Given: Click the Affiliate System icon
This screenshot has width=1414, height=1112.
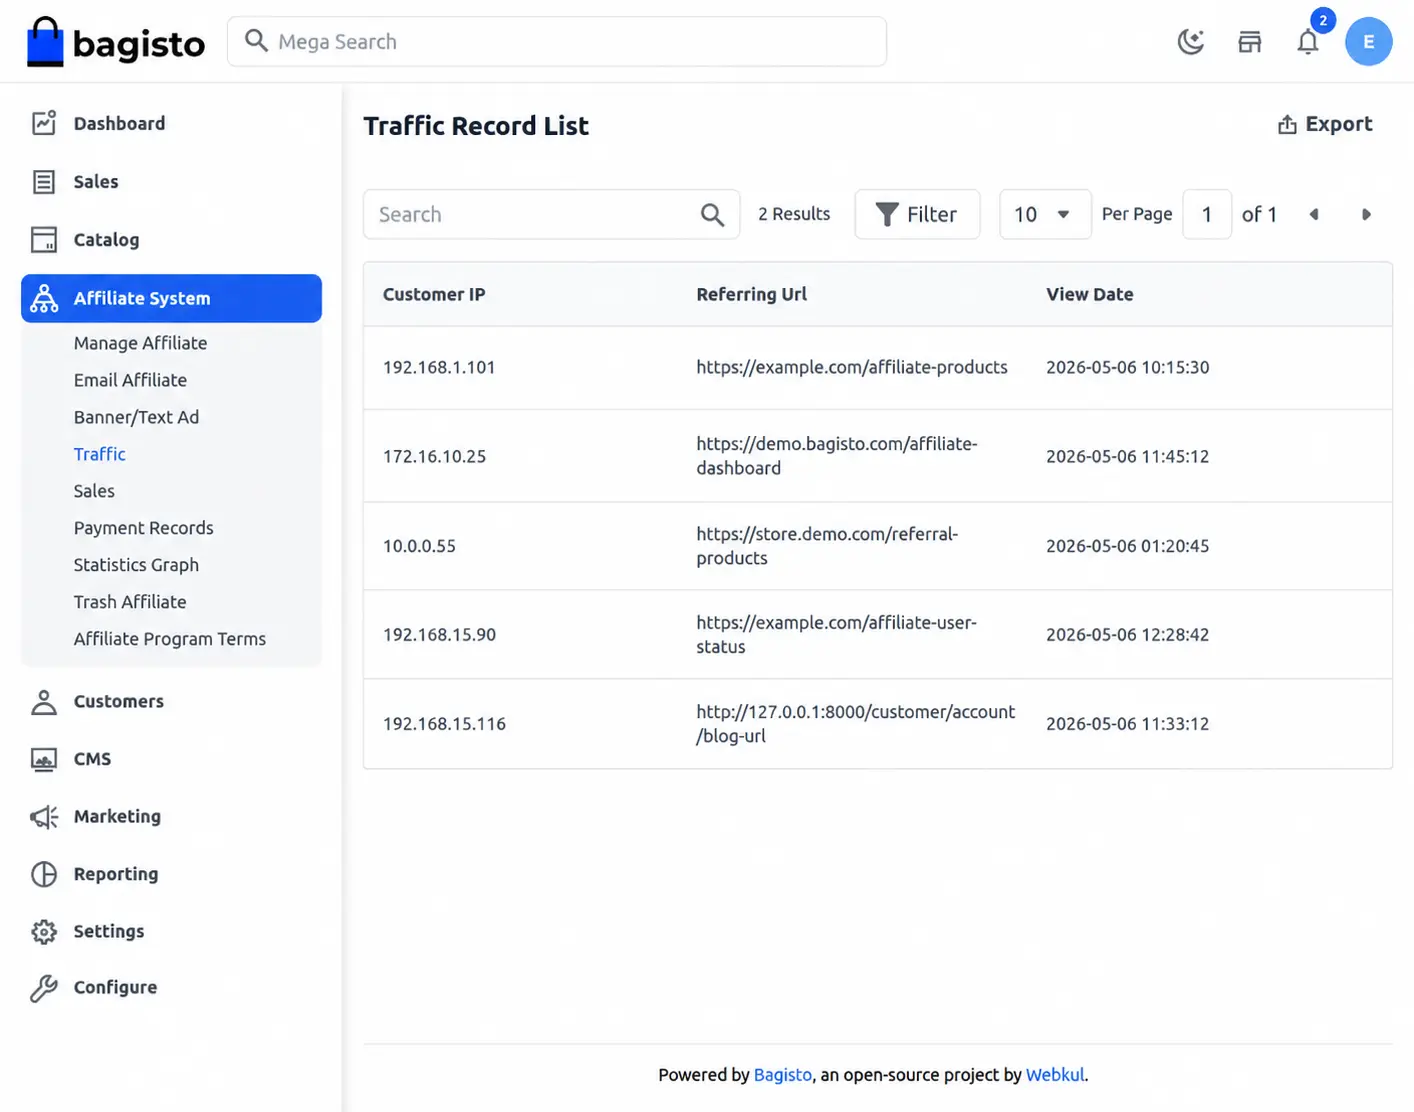Looking at the screenshot, I should [x=44, y=298].
